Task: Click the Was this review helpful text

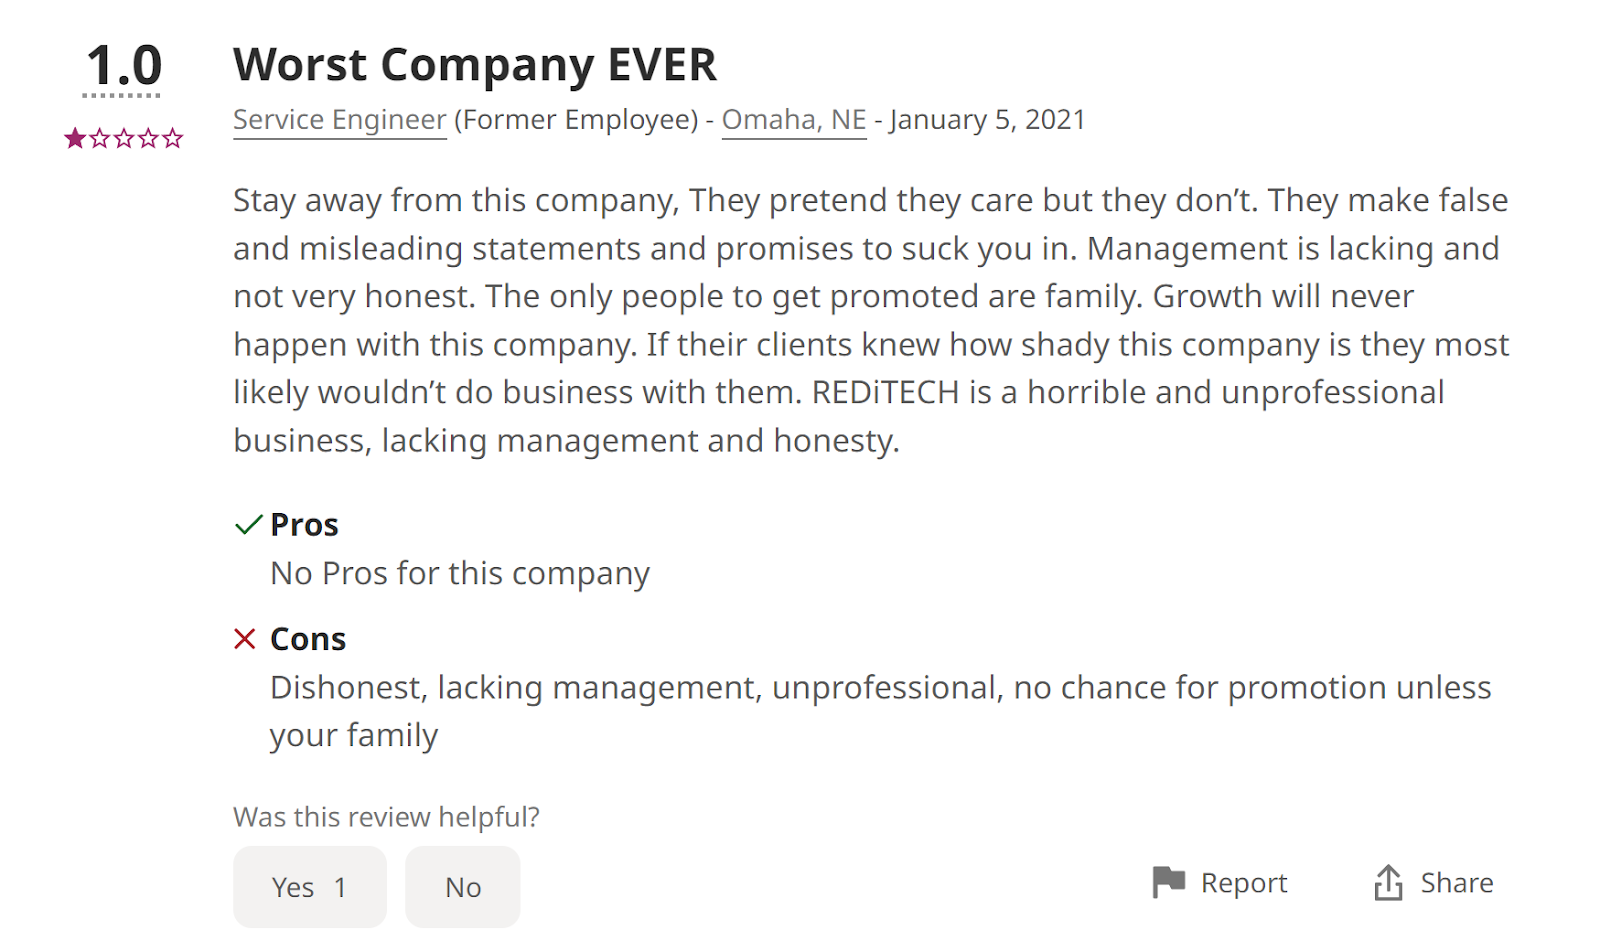Action: click(x=386, y=817)
